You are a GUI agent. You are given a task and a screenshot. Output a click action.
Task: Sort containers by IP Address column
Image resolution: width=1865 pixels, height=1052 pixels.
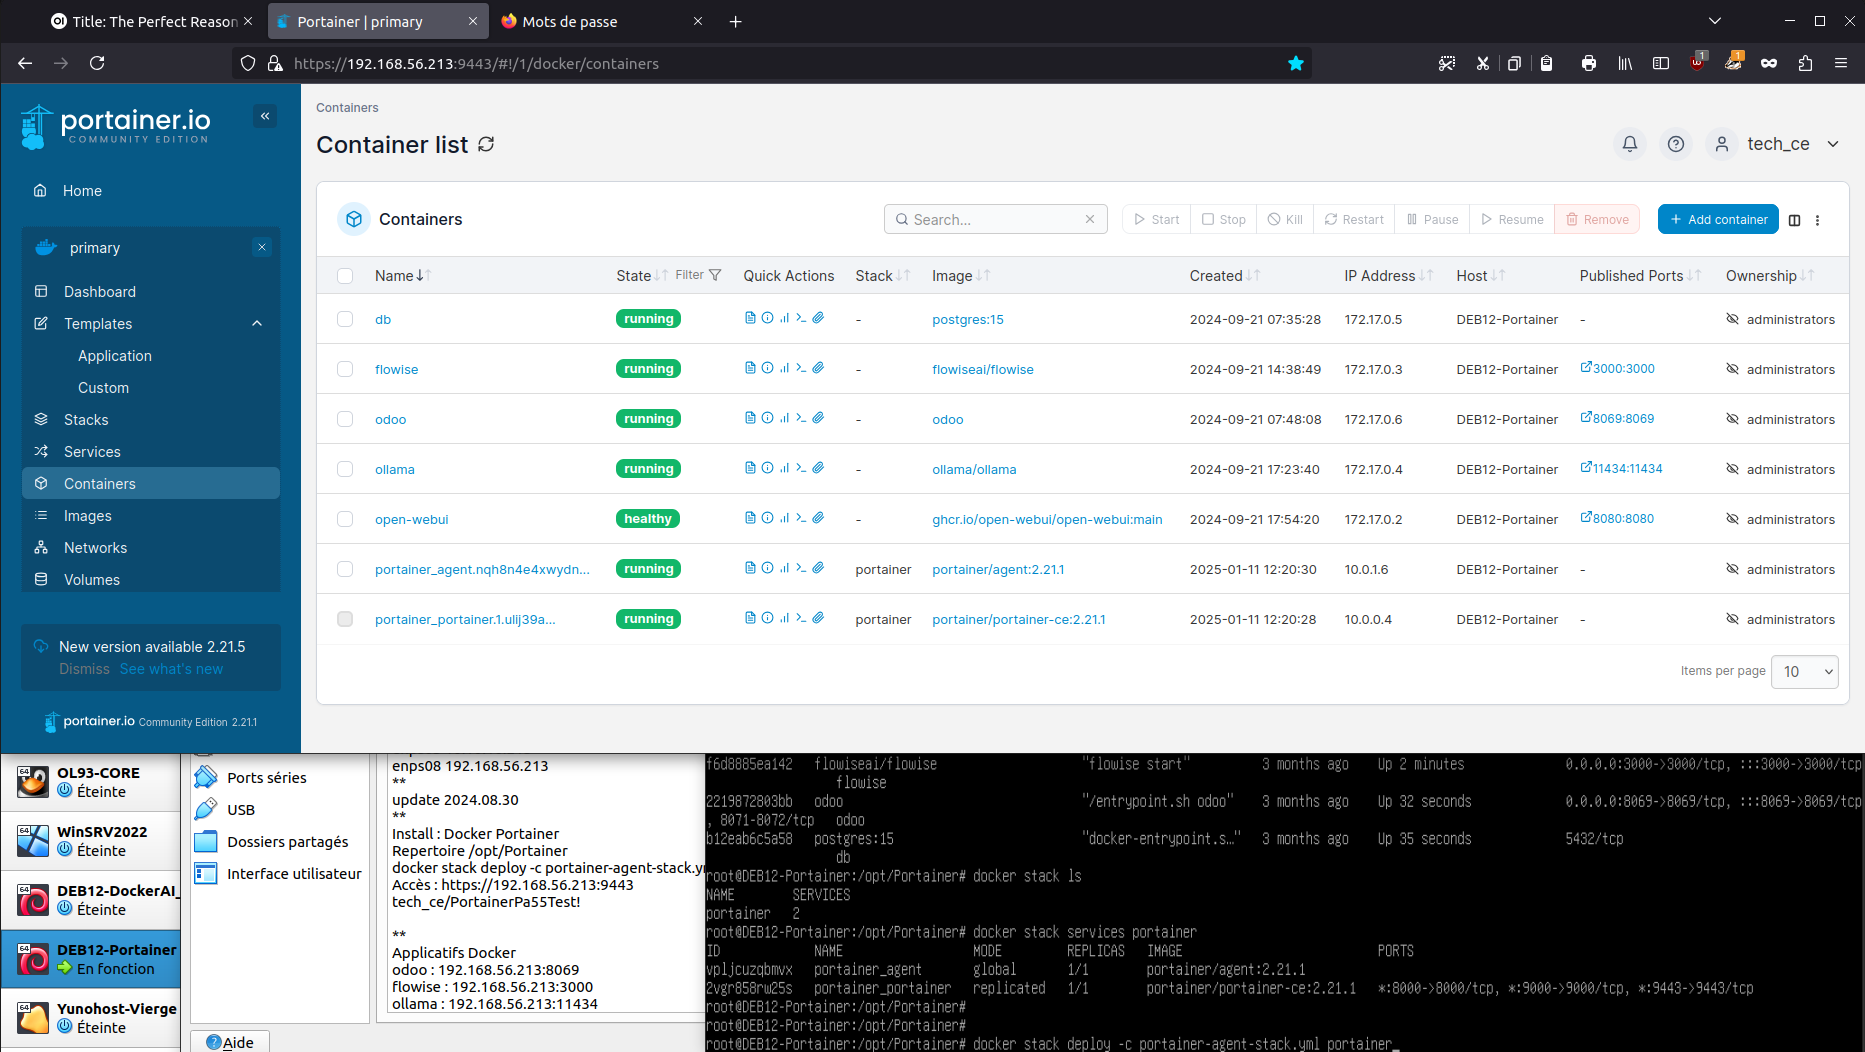(x=1388, y=276)
